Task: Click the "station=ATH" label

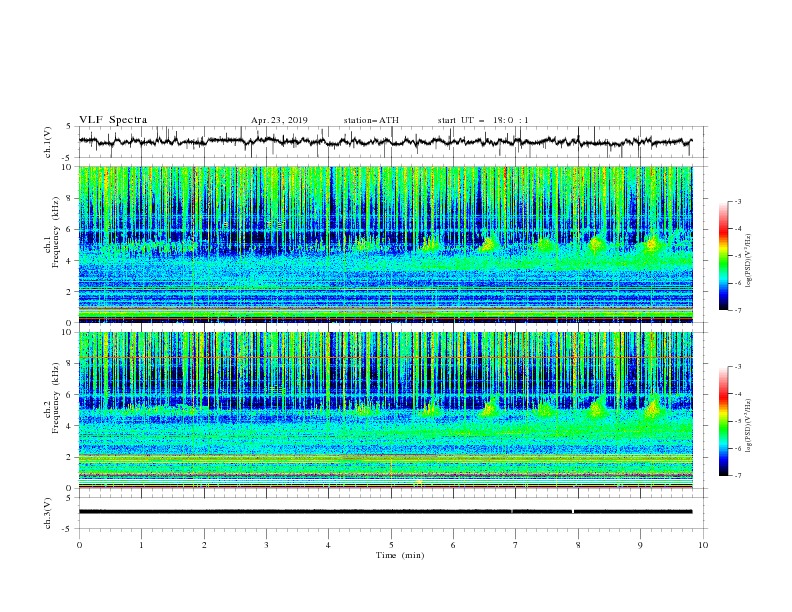Action: 371,120
